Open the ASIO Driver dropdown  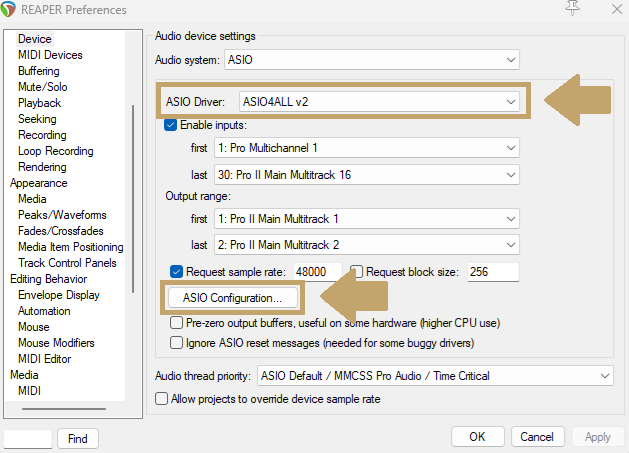(x=379, y=102)
